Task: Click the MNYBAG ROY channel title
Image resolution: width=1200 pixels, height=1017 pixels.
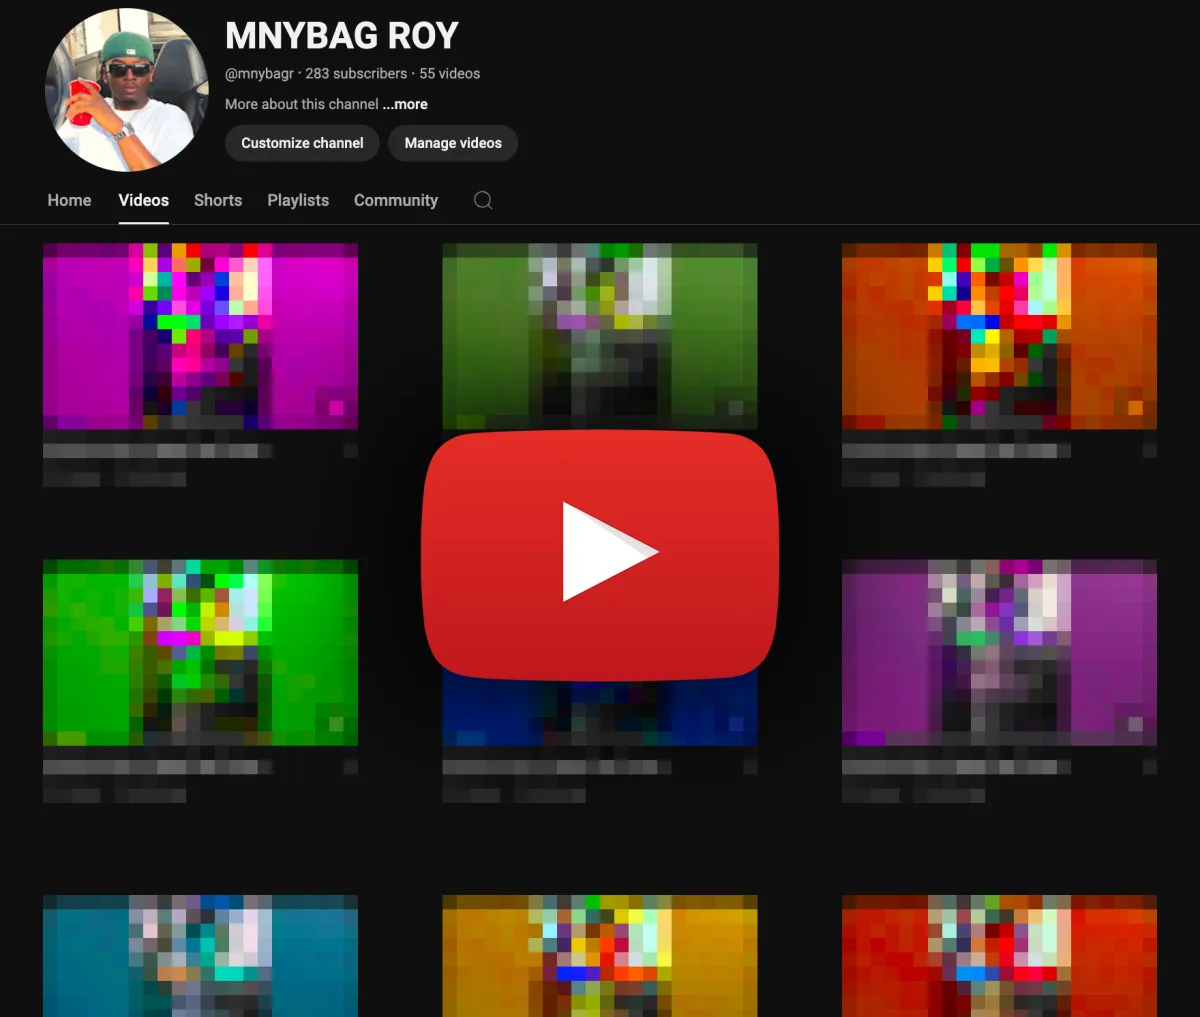Action: [342, 36]
